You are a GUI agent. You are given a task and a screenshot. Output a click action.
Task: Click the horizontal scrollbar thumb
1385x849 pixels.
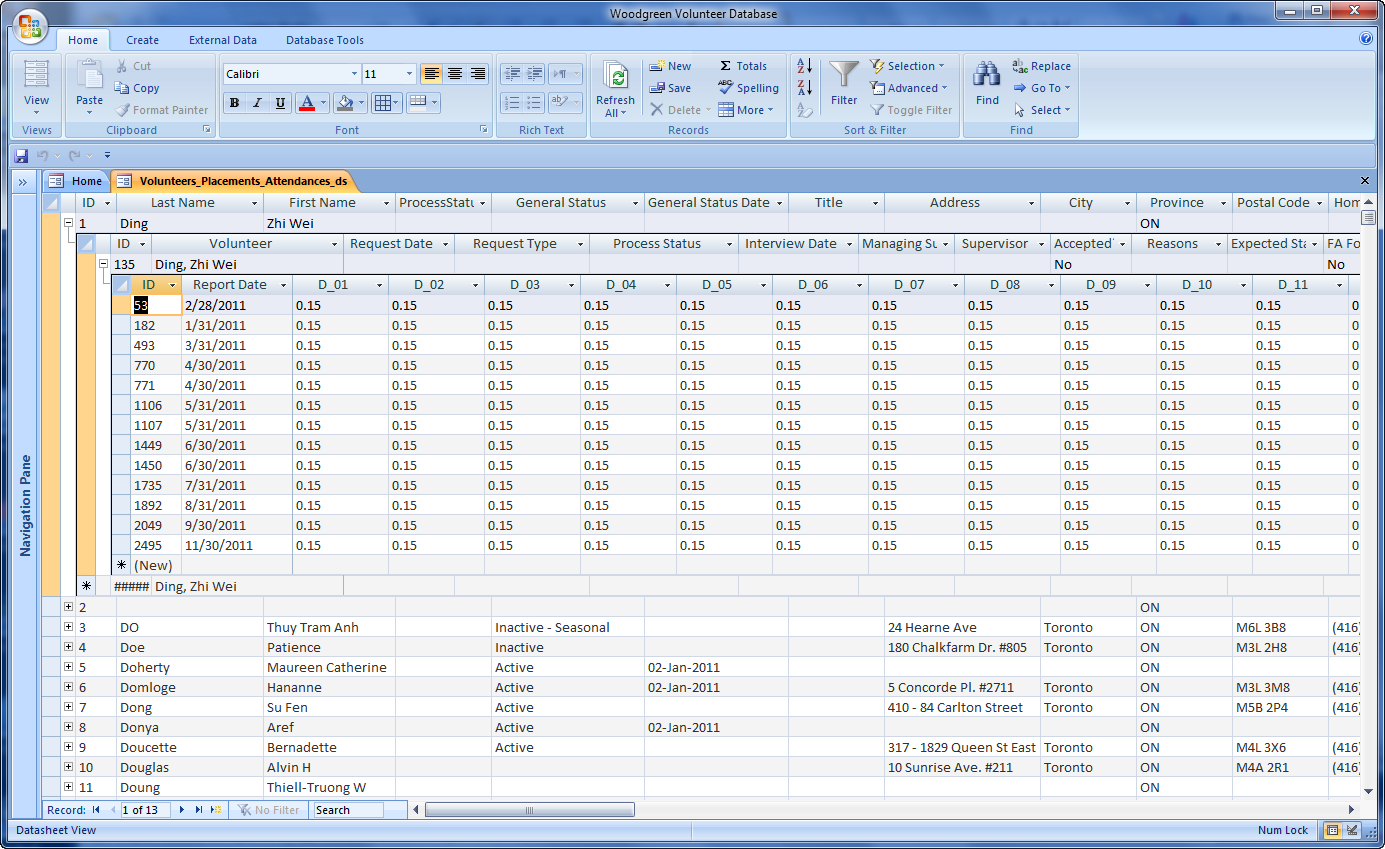tap(530, 810)
